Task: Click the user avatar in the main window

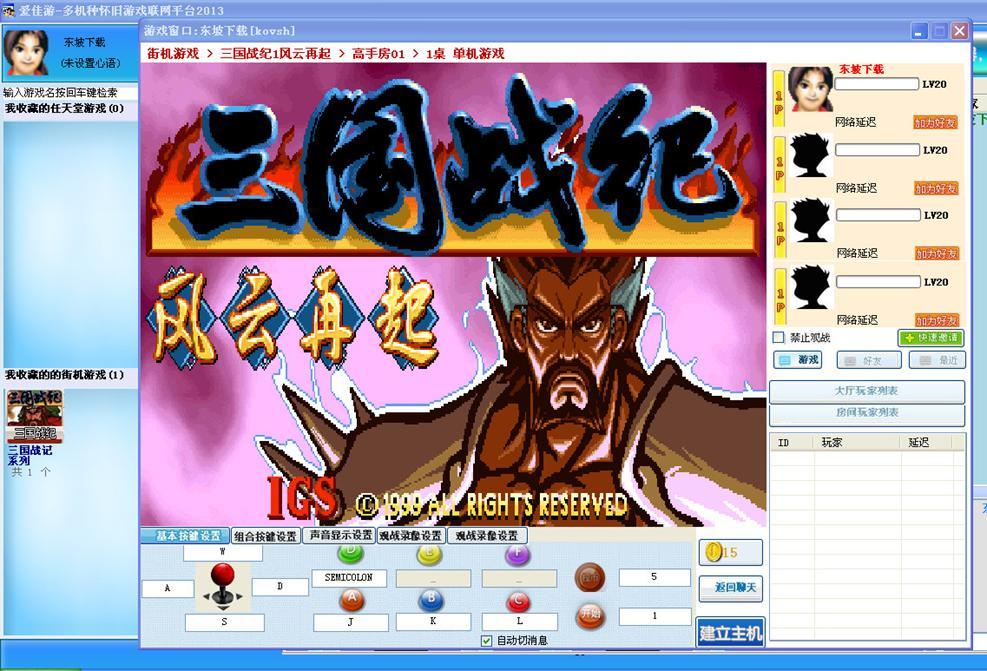Action: point(26,52)
